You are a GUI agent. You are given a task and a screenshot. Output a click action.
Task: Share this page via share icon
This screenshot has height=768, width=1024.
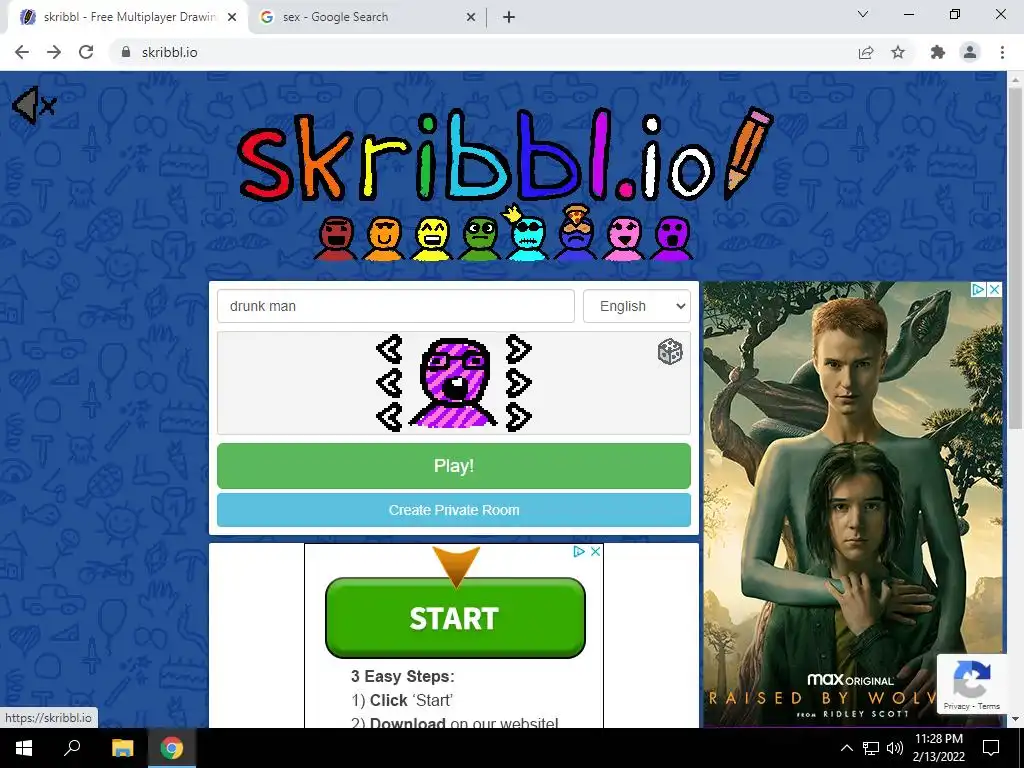(x=866, y=52)
